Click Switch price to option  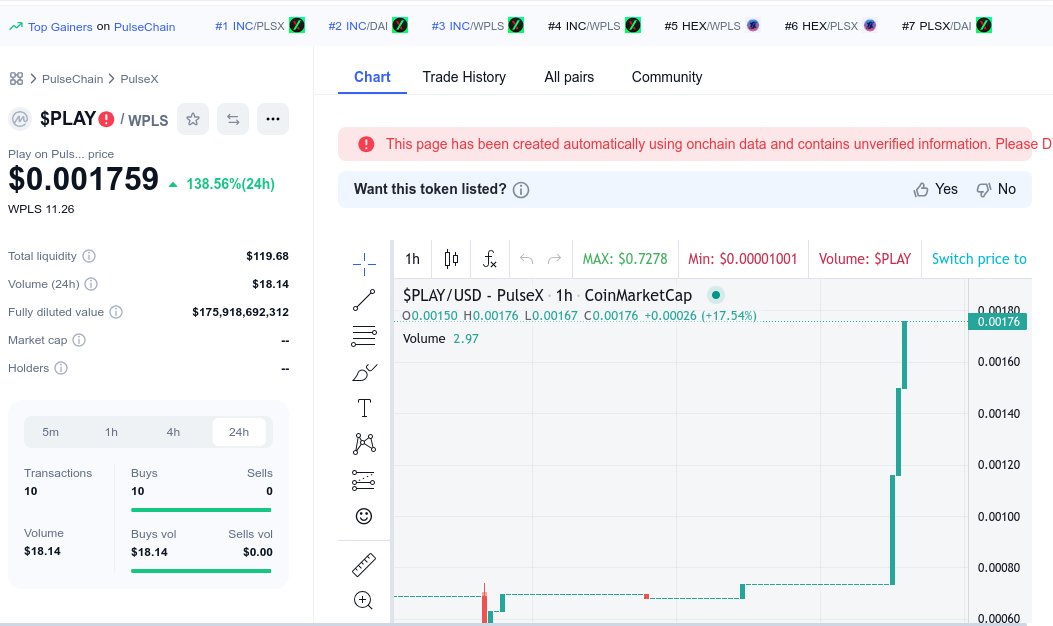coord(978,259)
